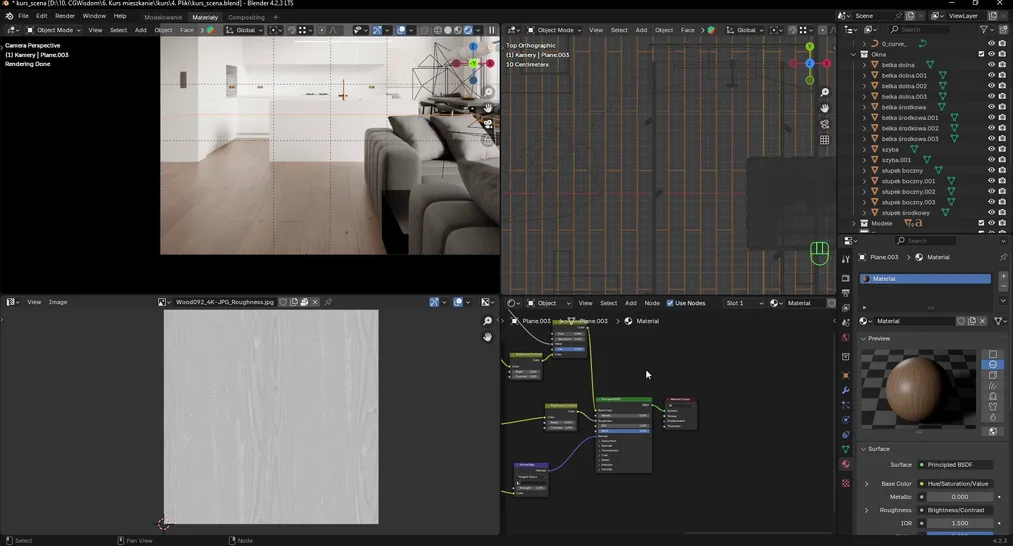Pause the viewport render with pause icon
Image resolution: width=1013 pixels, height=546 pixels.
pyautogui.click(x=491, y=30)
